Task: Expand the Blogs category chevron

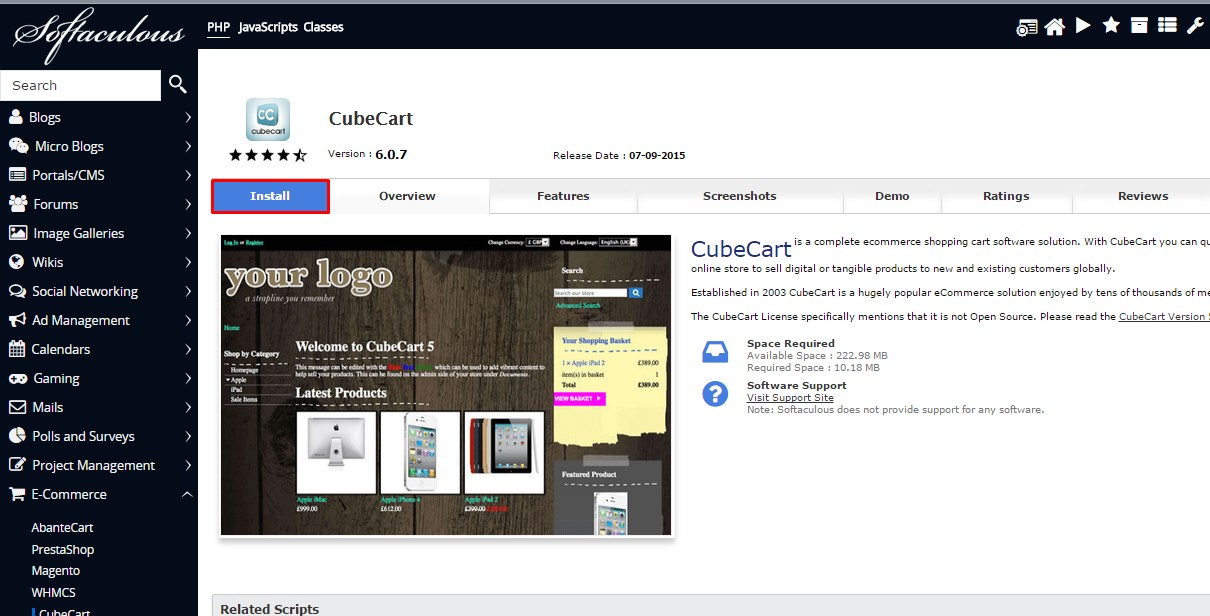Action: tap(188, 117)
